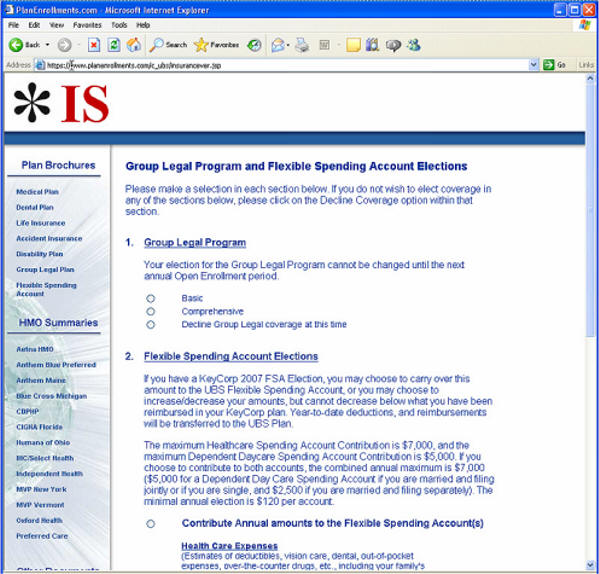Open Blue Cross Michigan summary link
Screen dimensions: 599x574
(x=51, y=396)
